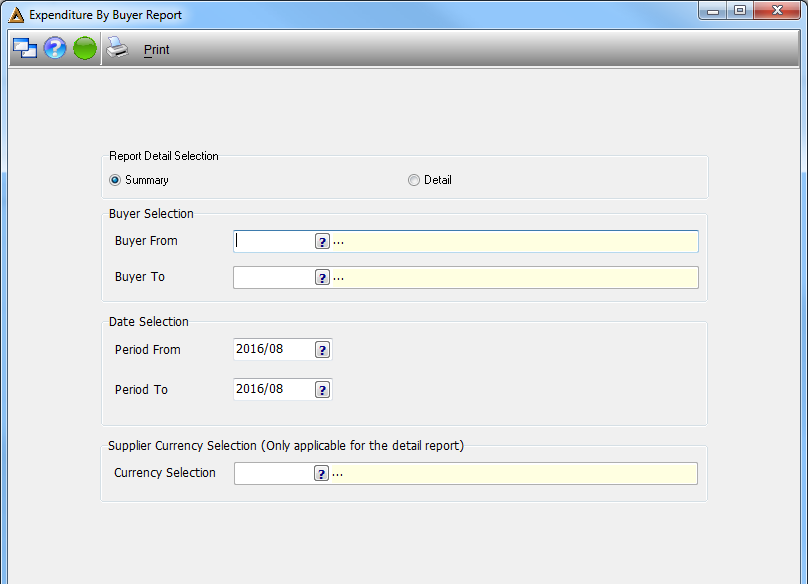This screenshot has height=584, width=808.
Task: Minimize the Expenditure By Buyer Report window
Action: (713, 10)
